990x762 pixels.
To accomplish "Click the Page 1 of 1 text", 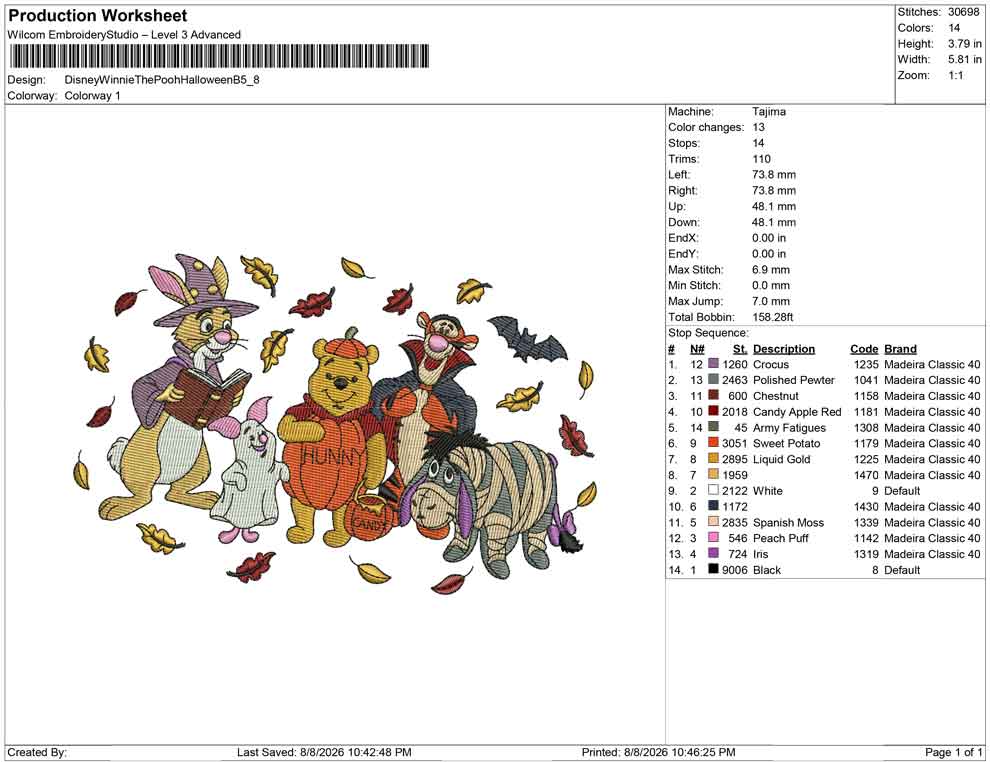I will click(x=953, y=752).
